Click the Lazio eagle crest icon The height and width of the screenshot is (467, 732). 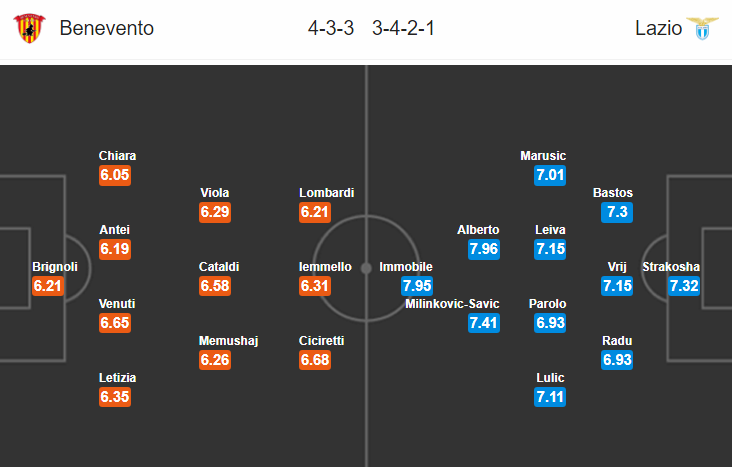coord(703,28)
